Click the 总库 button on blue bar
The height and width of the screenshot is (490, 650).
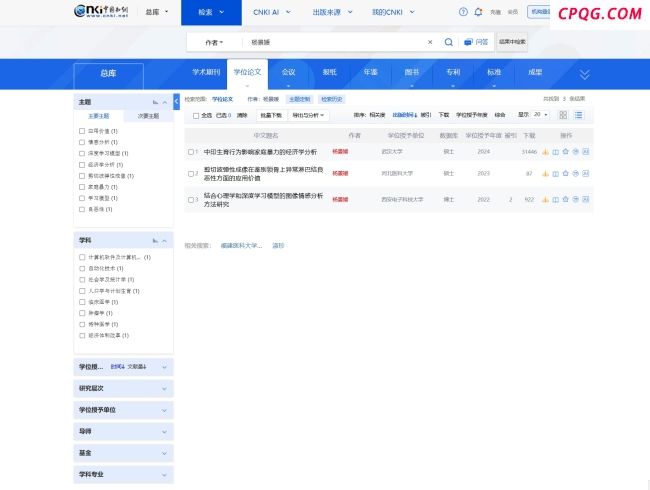click(x=109, y=74)
